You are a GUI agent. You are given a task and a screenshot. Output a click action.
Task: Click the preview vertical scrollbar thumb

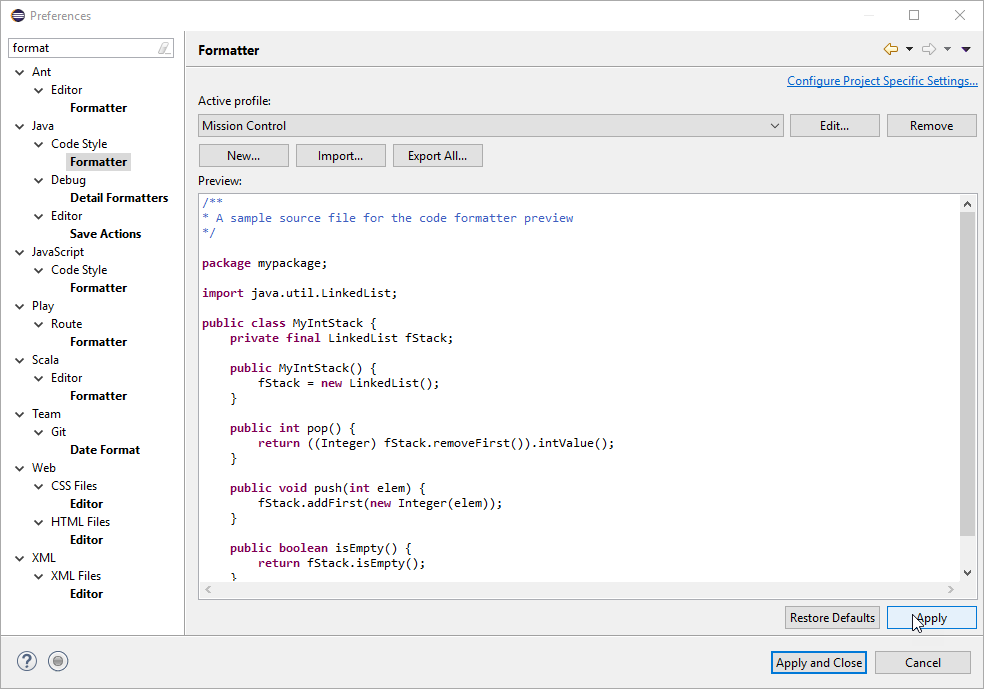point(967,374)
